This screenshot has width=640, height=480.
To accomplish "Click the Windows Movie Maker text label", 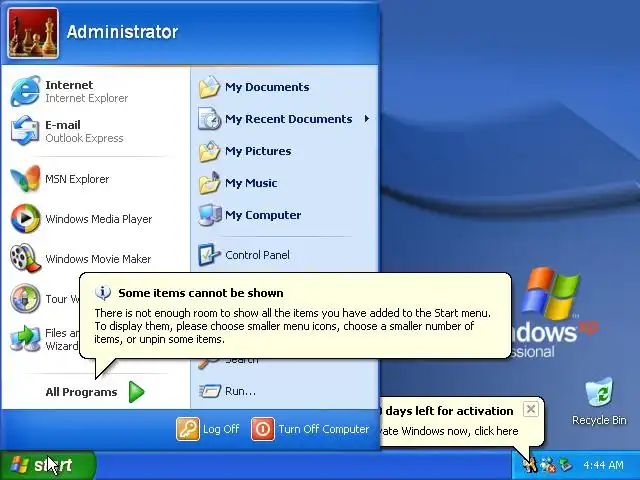I will point(98,259).
